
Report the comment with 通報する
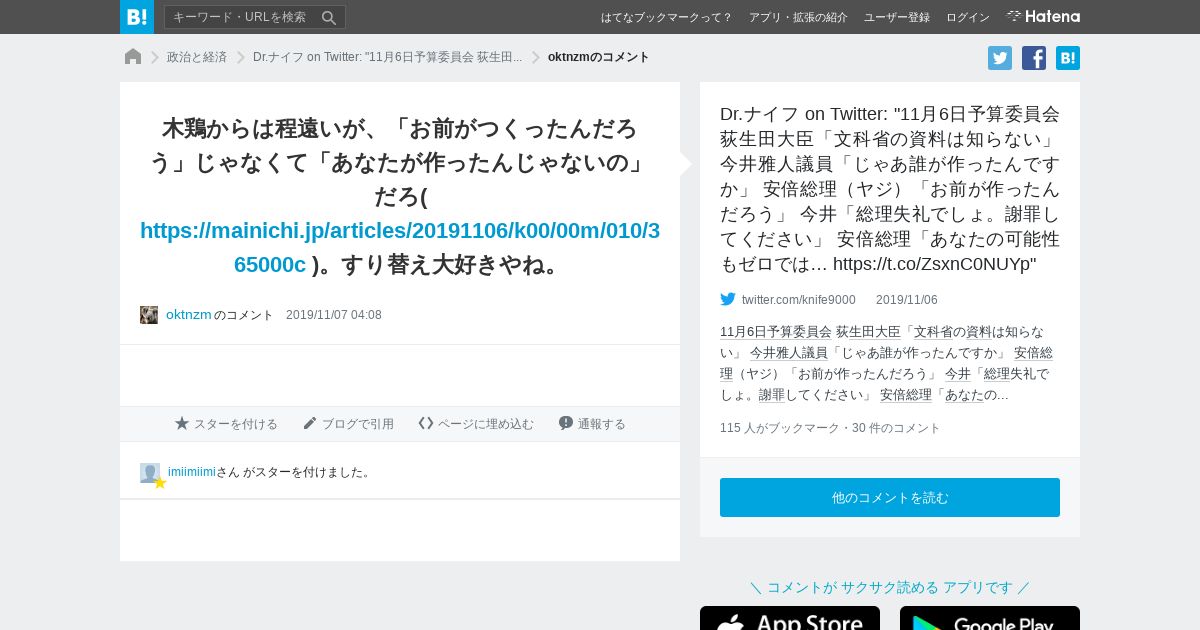click(592, 424)
